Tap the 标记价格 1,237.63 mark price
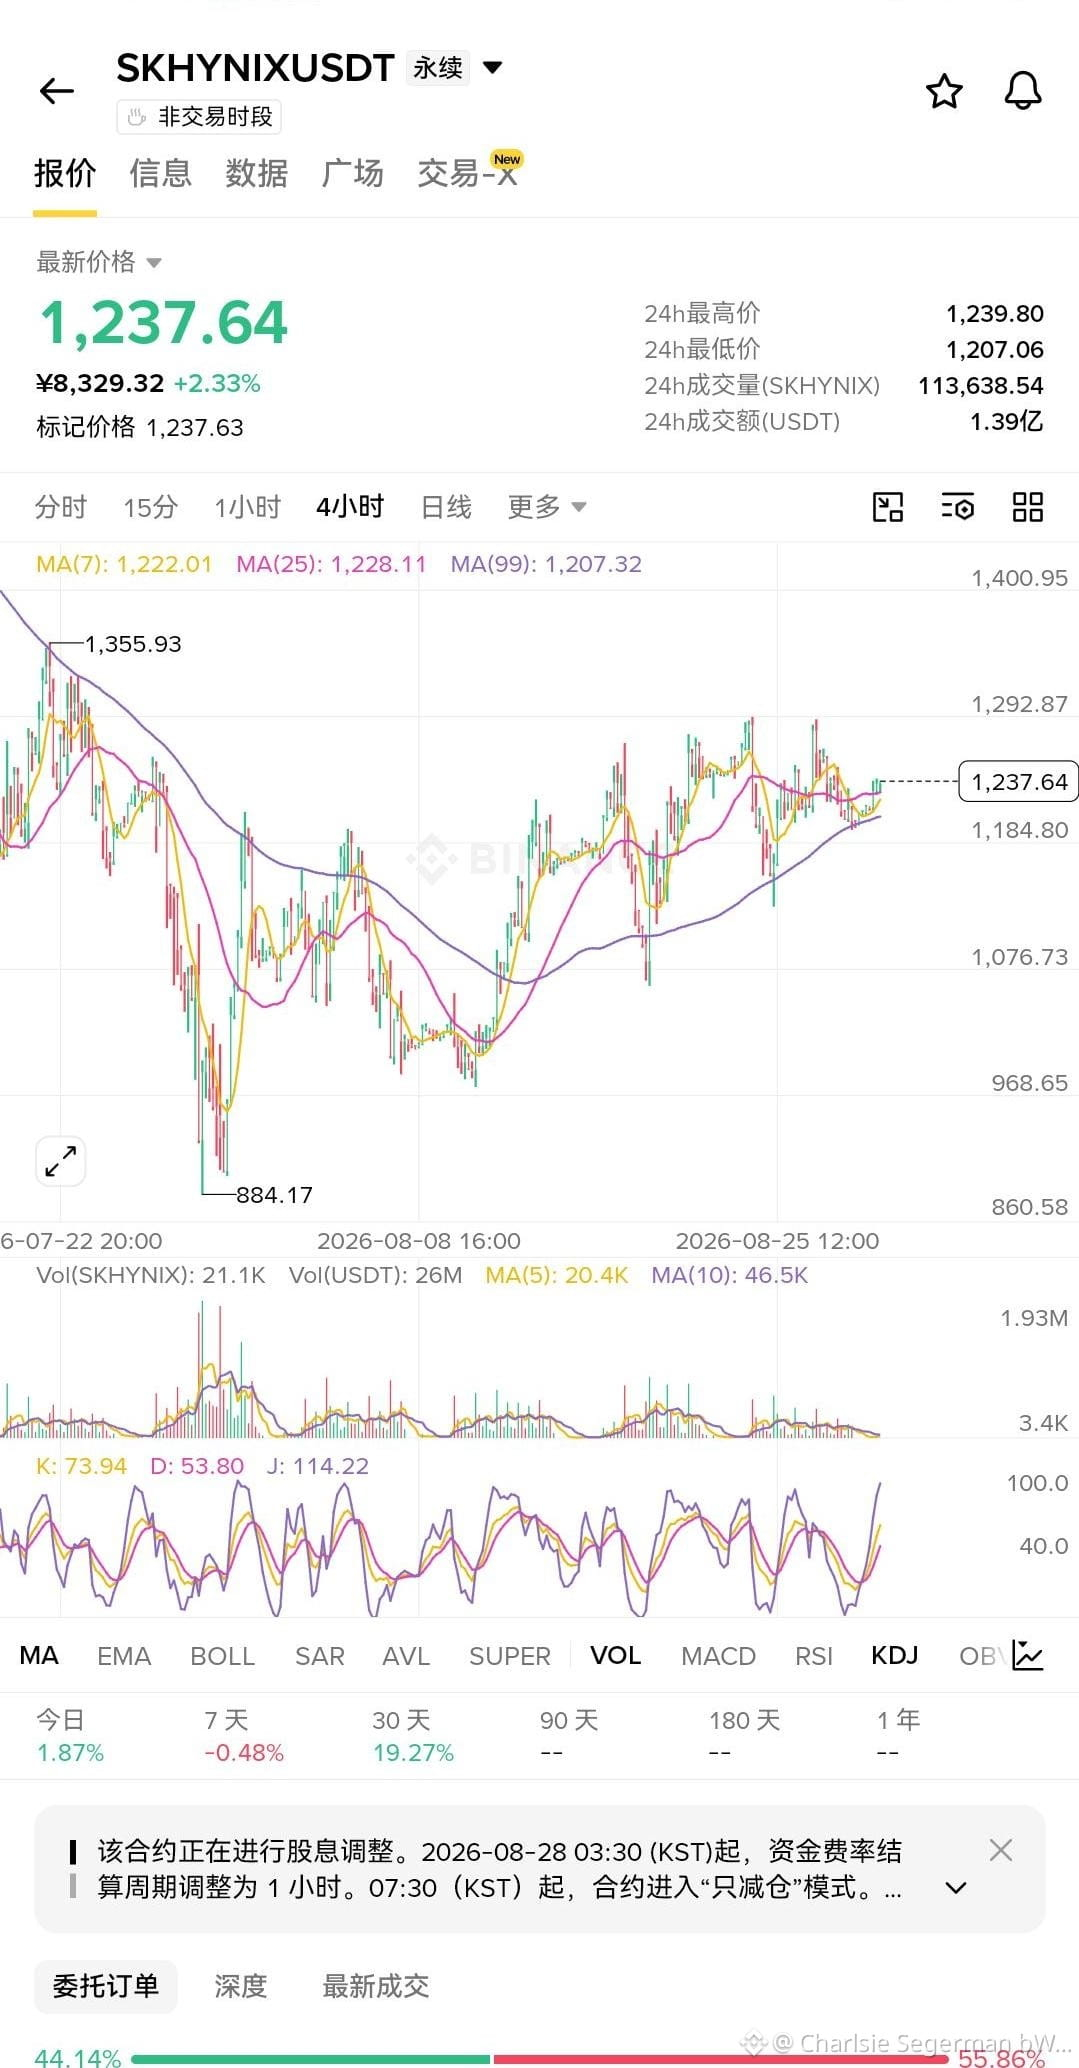Screen dimensions: 1079x2068 (x=140, y=427)
